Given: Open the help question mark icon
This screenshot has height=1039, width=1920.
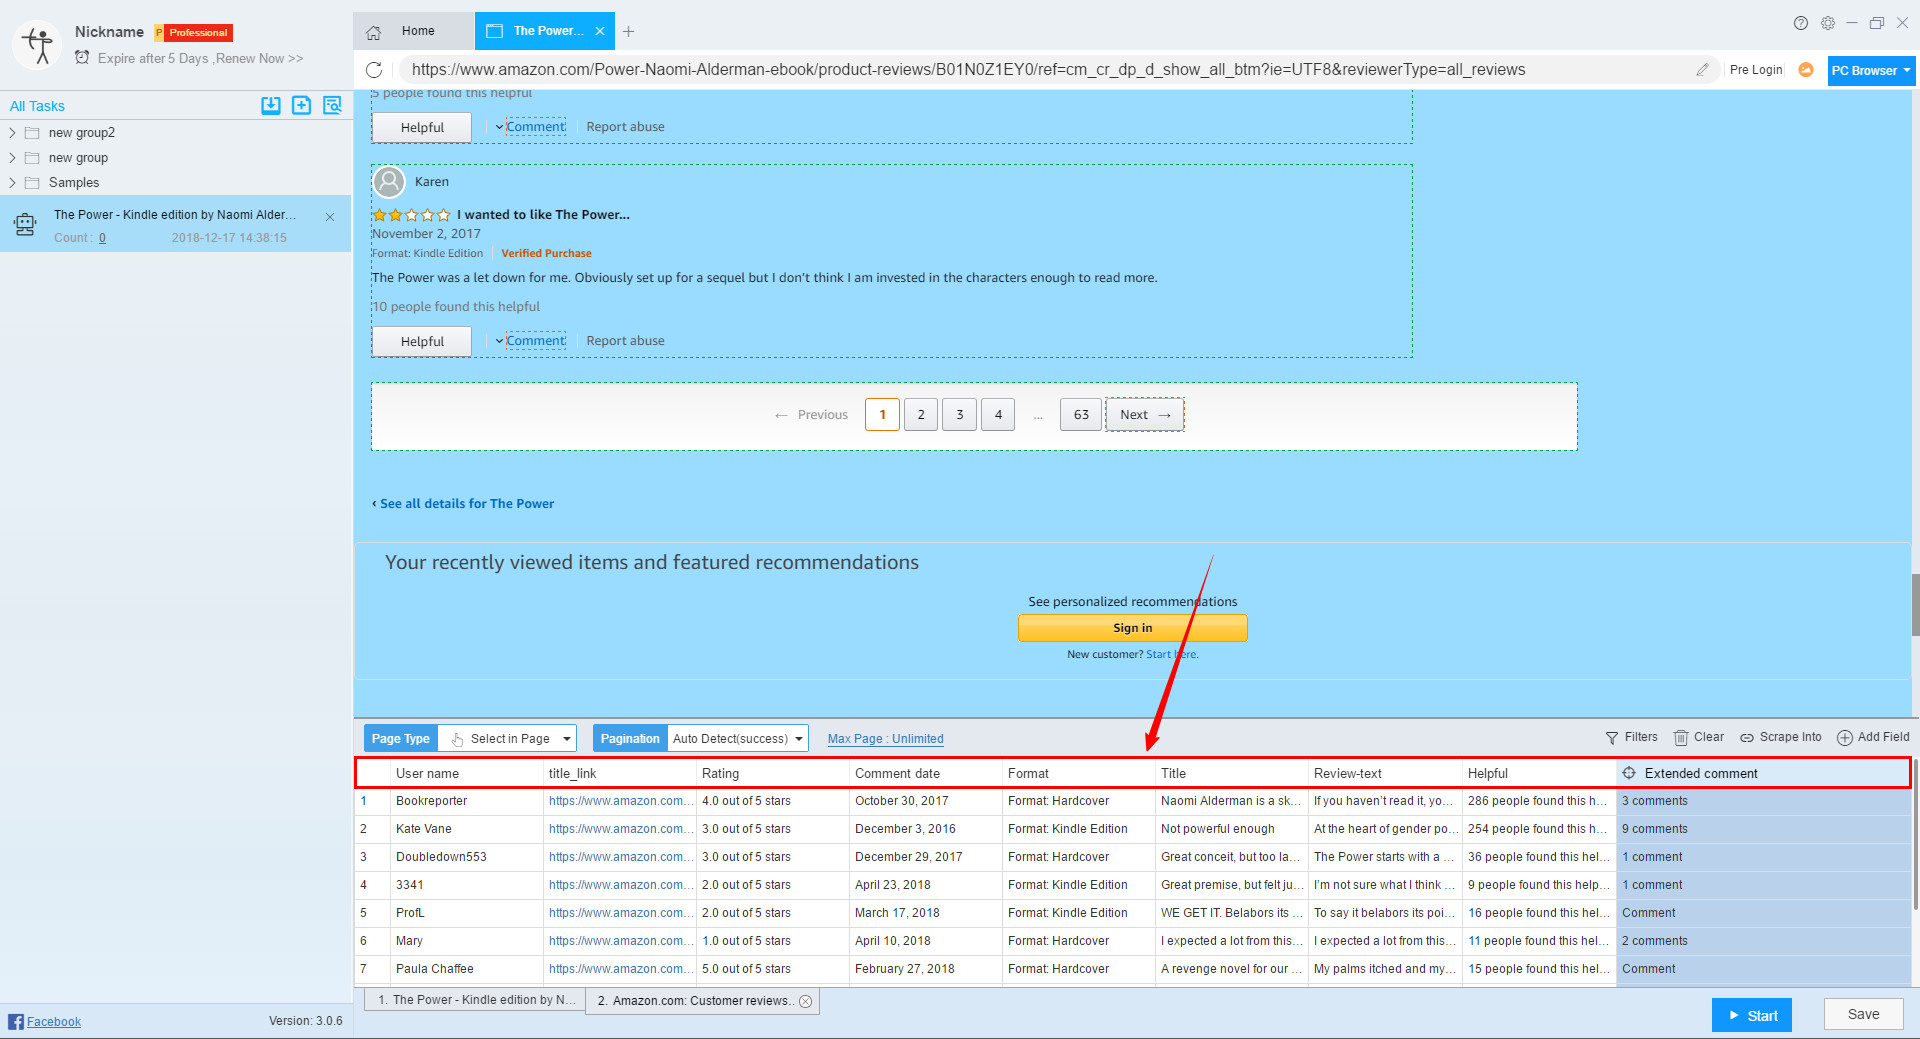Looking at the screenshot, I should click(1801, 23).
